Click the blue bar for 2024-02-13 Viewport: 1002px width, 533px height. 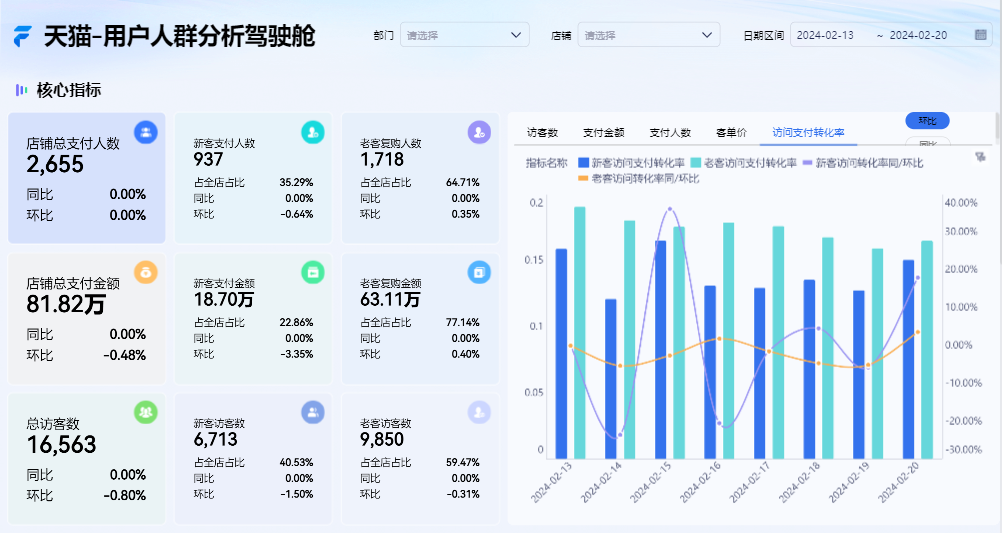561,353
